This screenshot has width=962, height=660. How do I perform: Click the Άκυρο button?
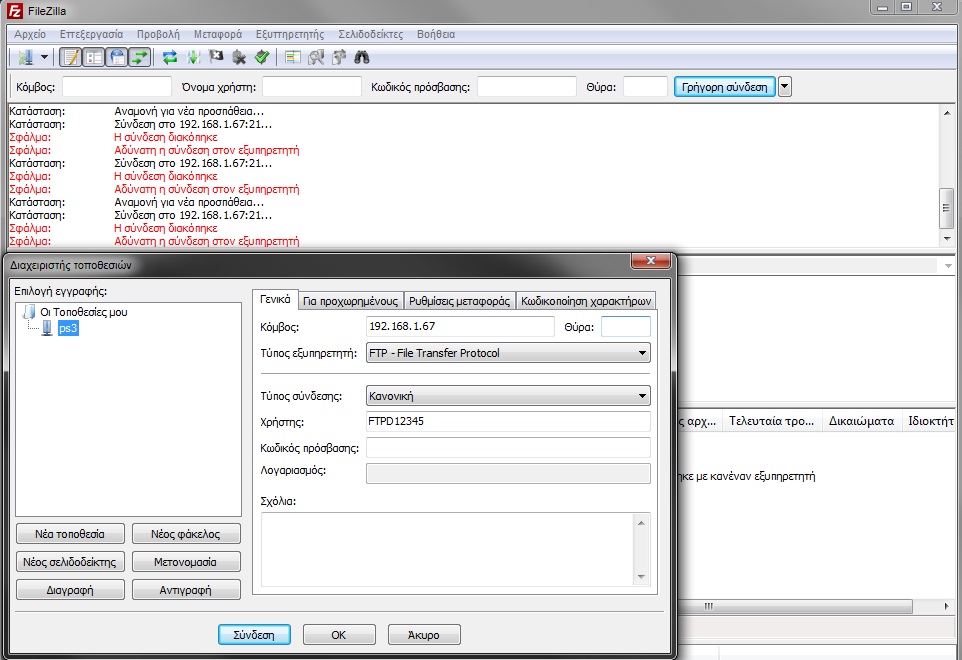click(x=423, y=635)
